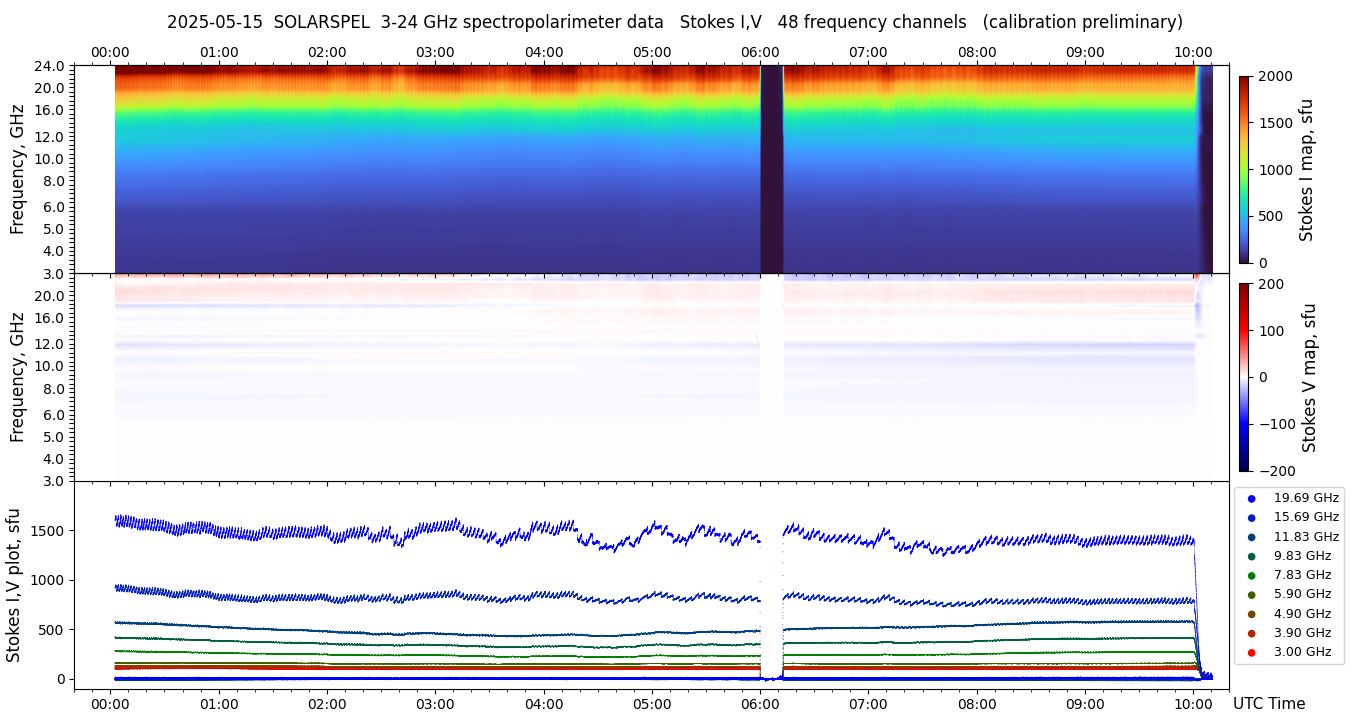This screenshot has width=1350, height=725.
Task: Click the dark data gap in Stokes I map
Action: [771, 170]
